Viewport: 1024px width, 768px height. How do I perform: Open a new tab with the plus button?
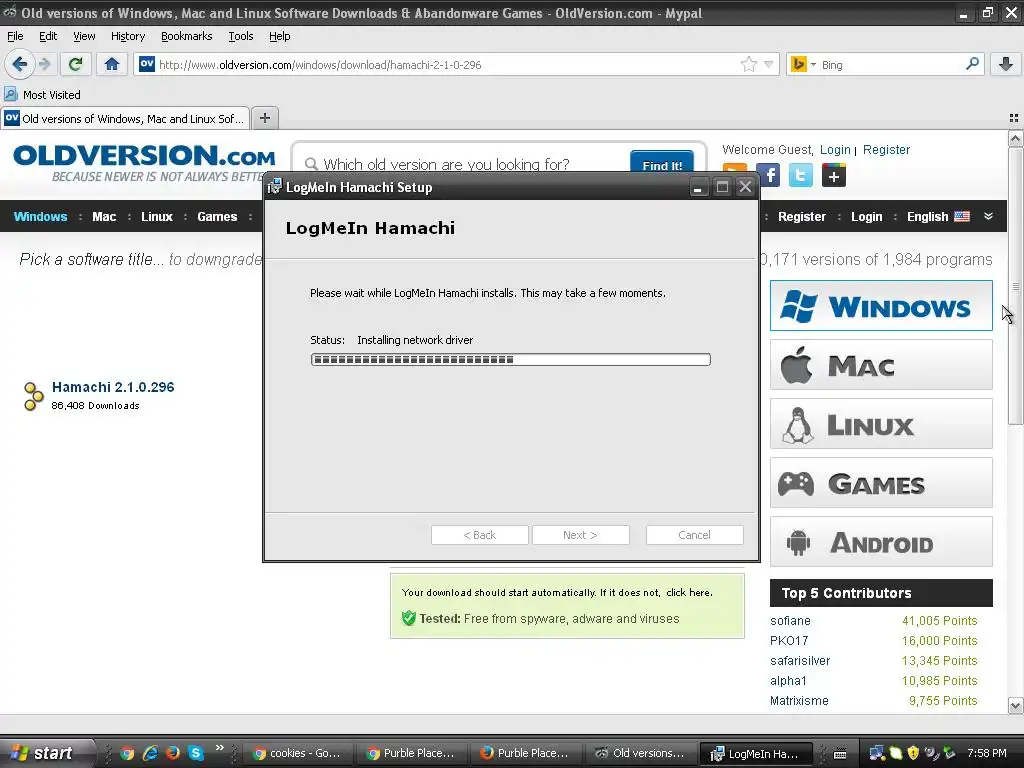[x=264, y=118]
